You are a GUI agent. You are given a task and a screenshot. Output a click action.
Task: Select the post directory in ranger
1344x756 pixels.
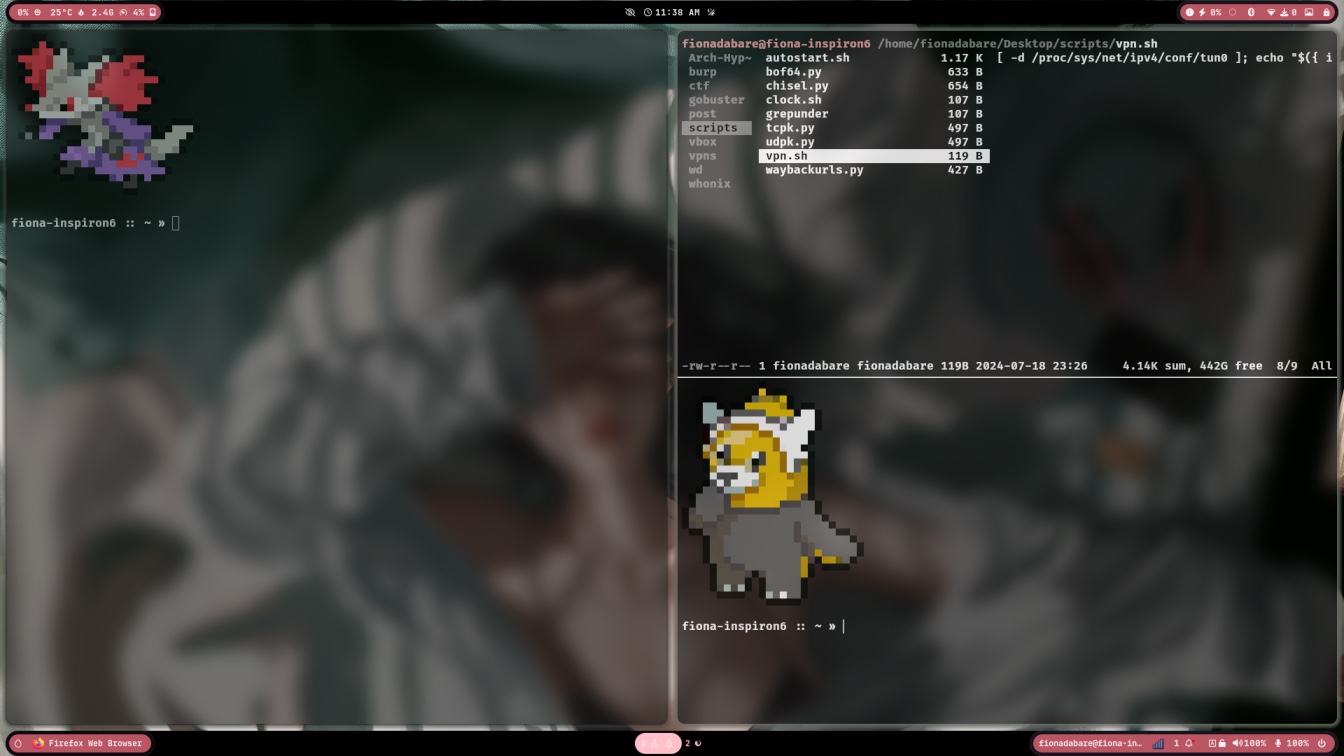pos(702,114)
